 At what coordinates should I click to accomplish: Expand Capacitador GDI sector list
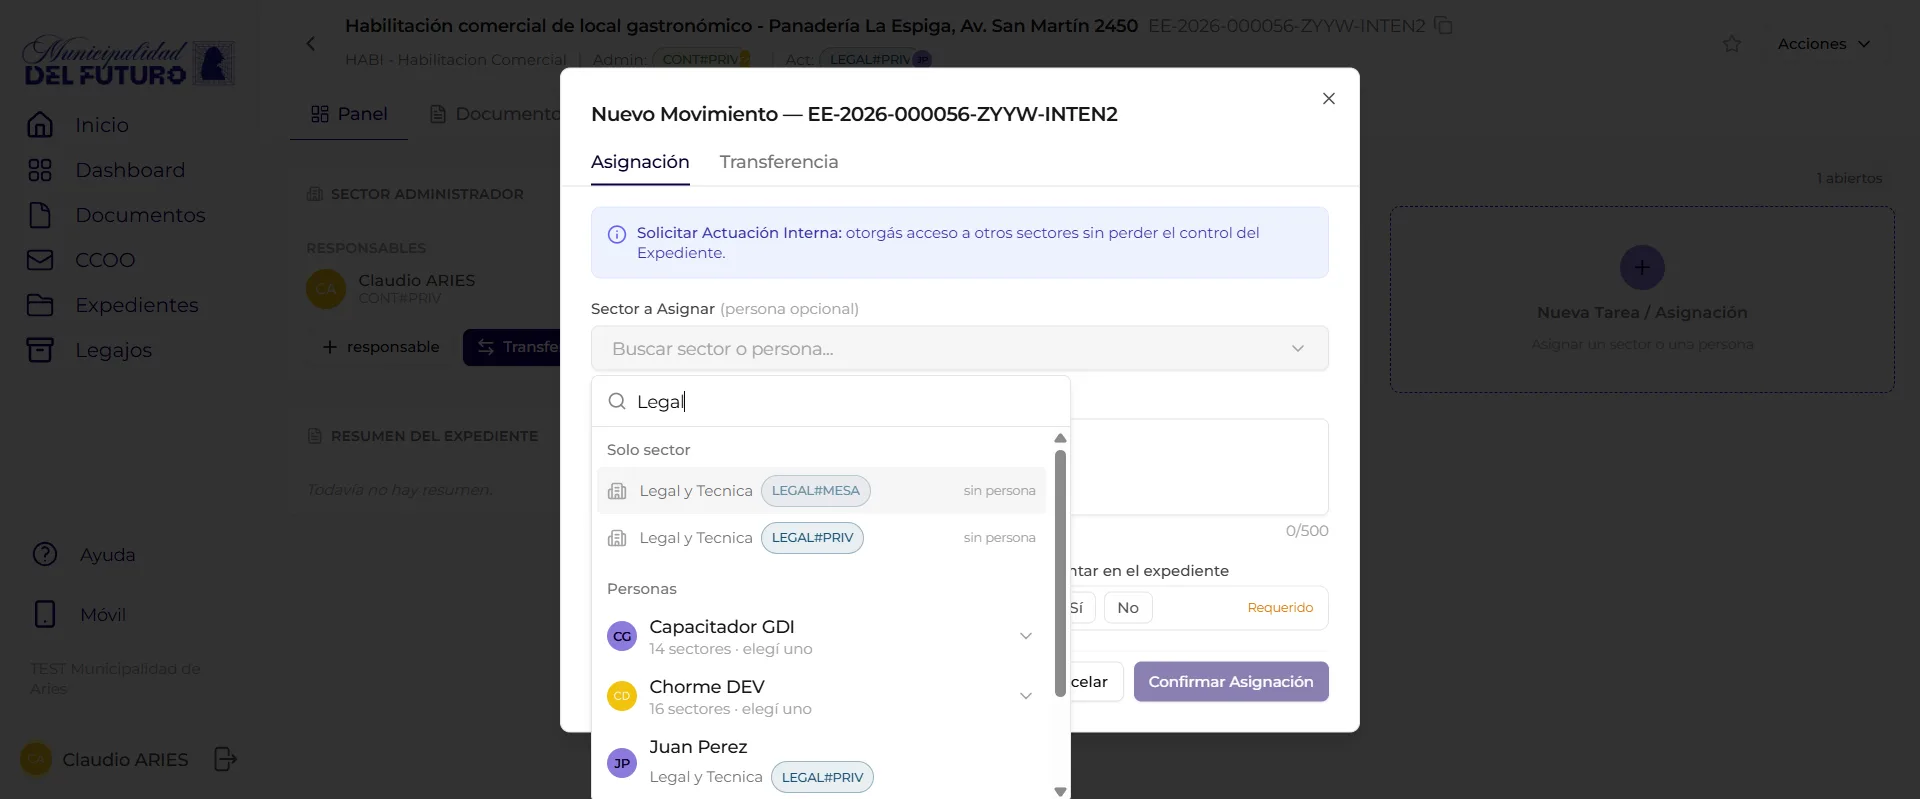(1025, 636)
